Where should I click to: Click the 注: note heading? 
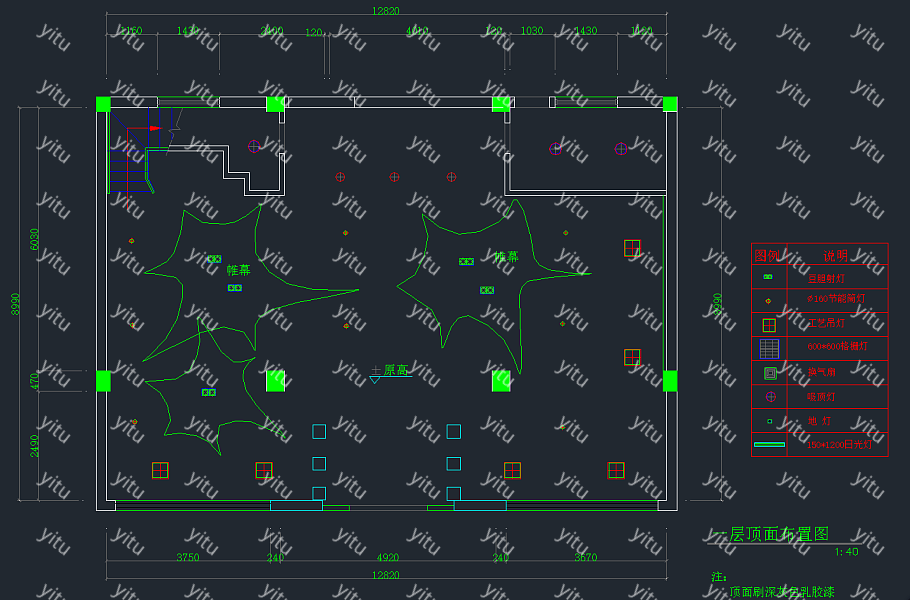point(719,577)
